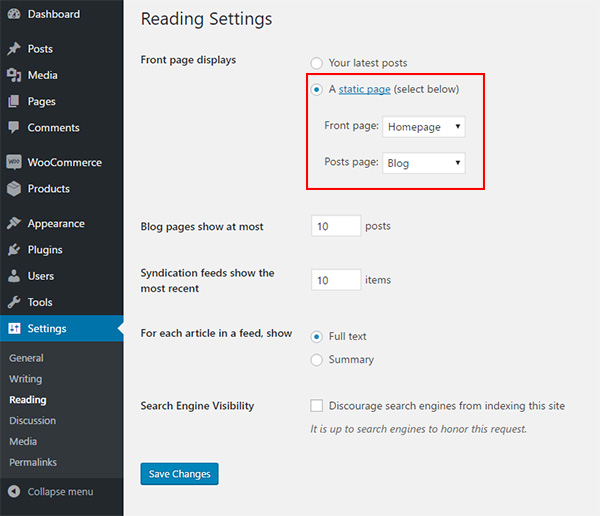Open the Posts page Blog dropdown
This screenshot has width=600, height=516.
click(424, 163)
